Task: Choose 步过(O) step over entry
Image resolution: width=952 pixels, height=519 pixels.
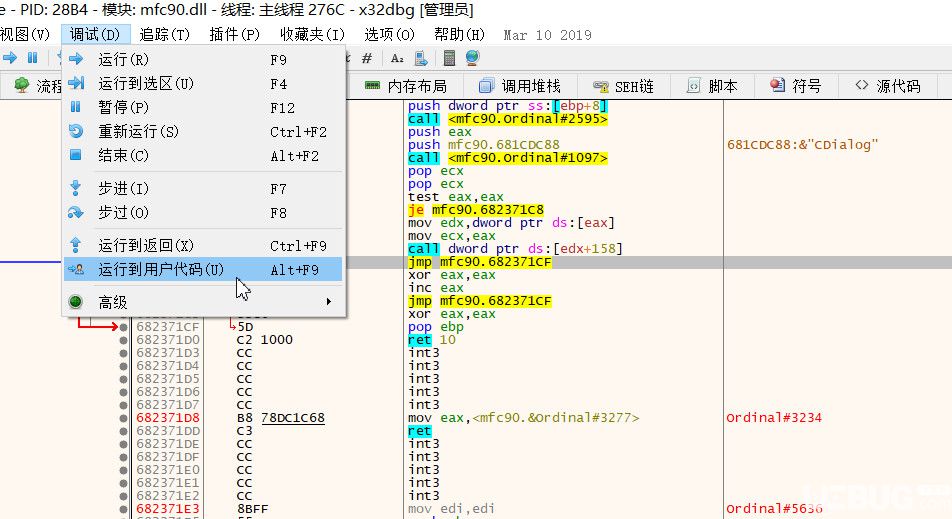Action: coord(203,212)
